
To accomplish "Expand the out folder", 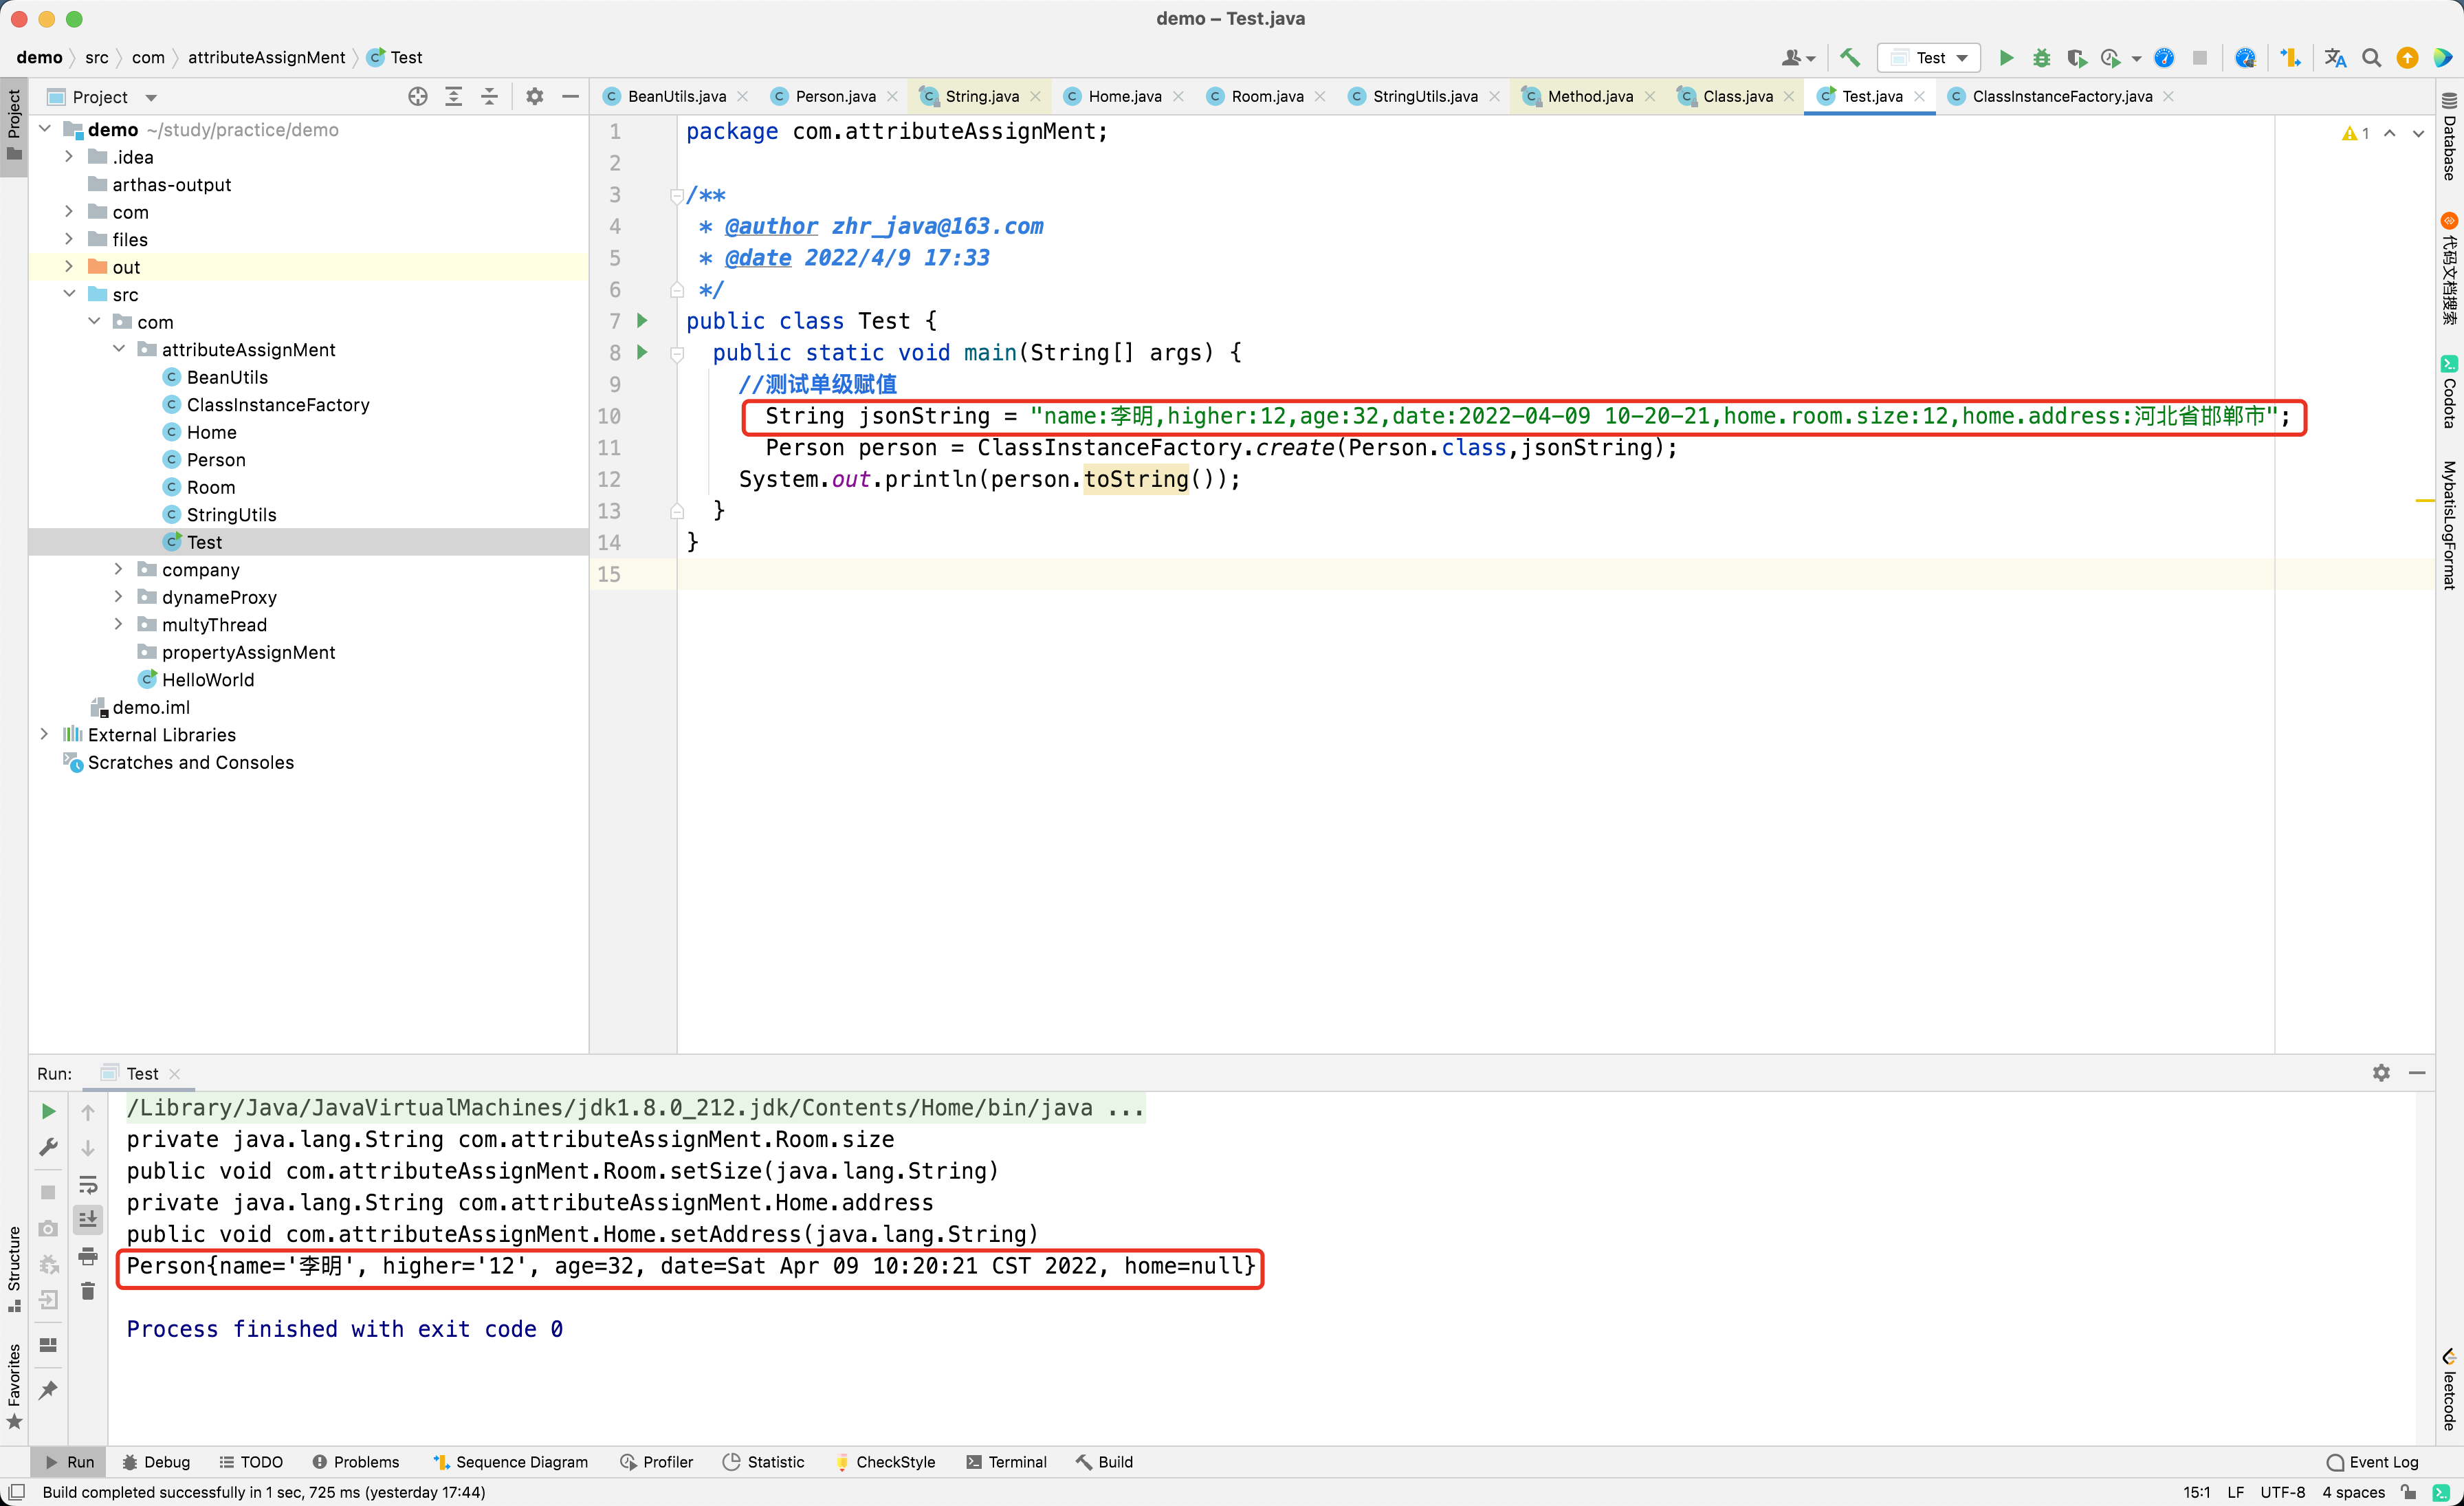I will (69, 267).
